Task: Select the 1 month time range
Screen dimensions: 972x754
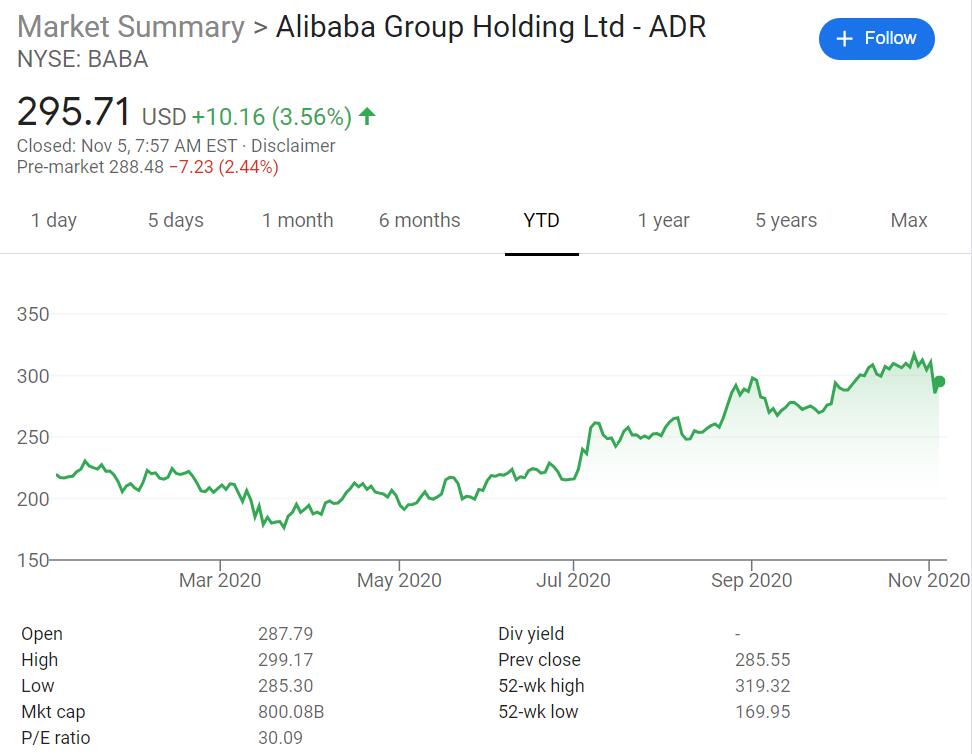Action: coord(297,220)
